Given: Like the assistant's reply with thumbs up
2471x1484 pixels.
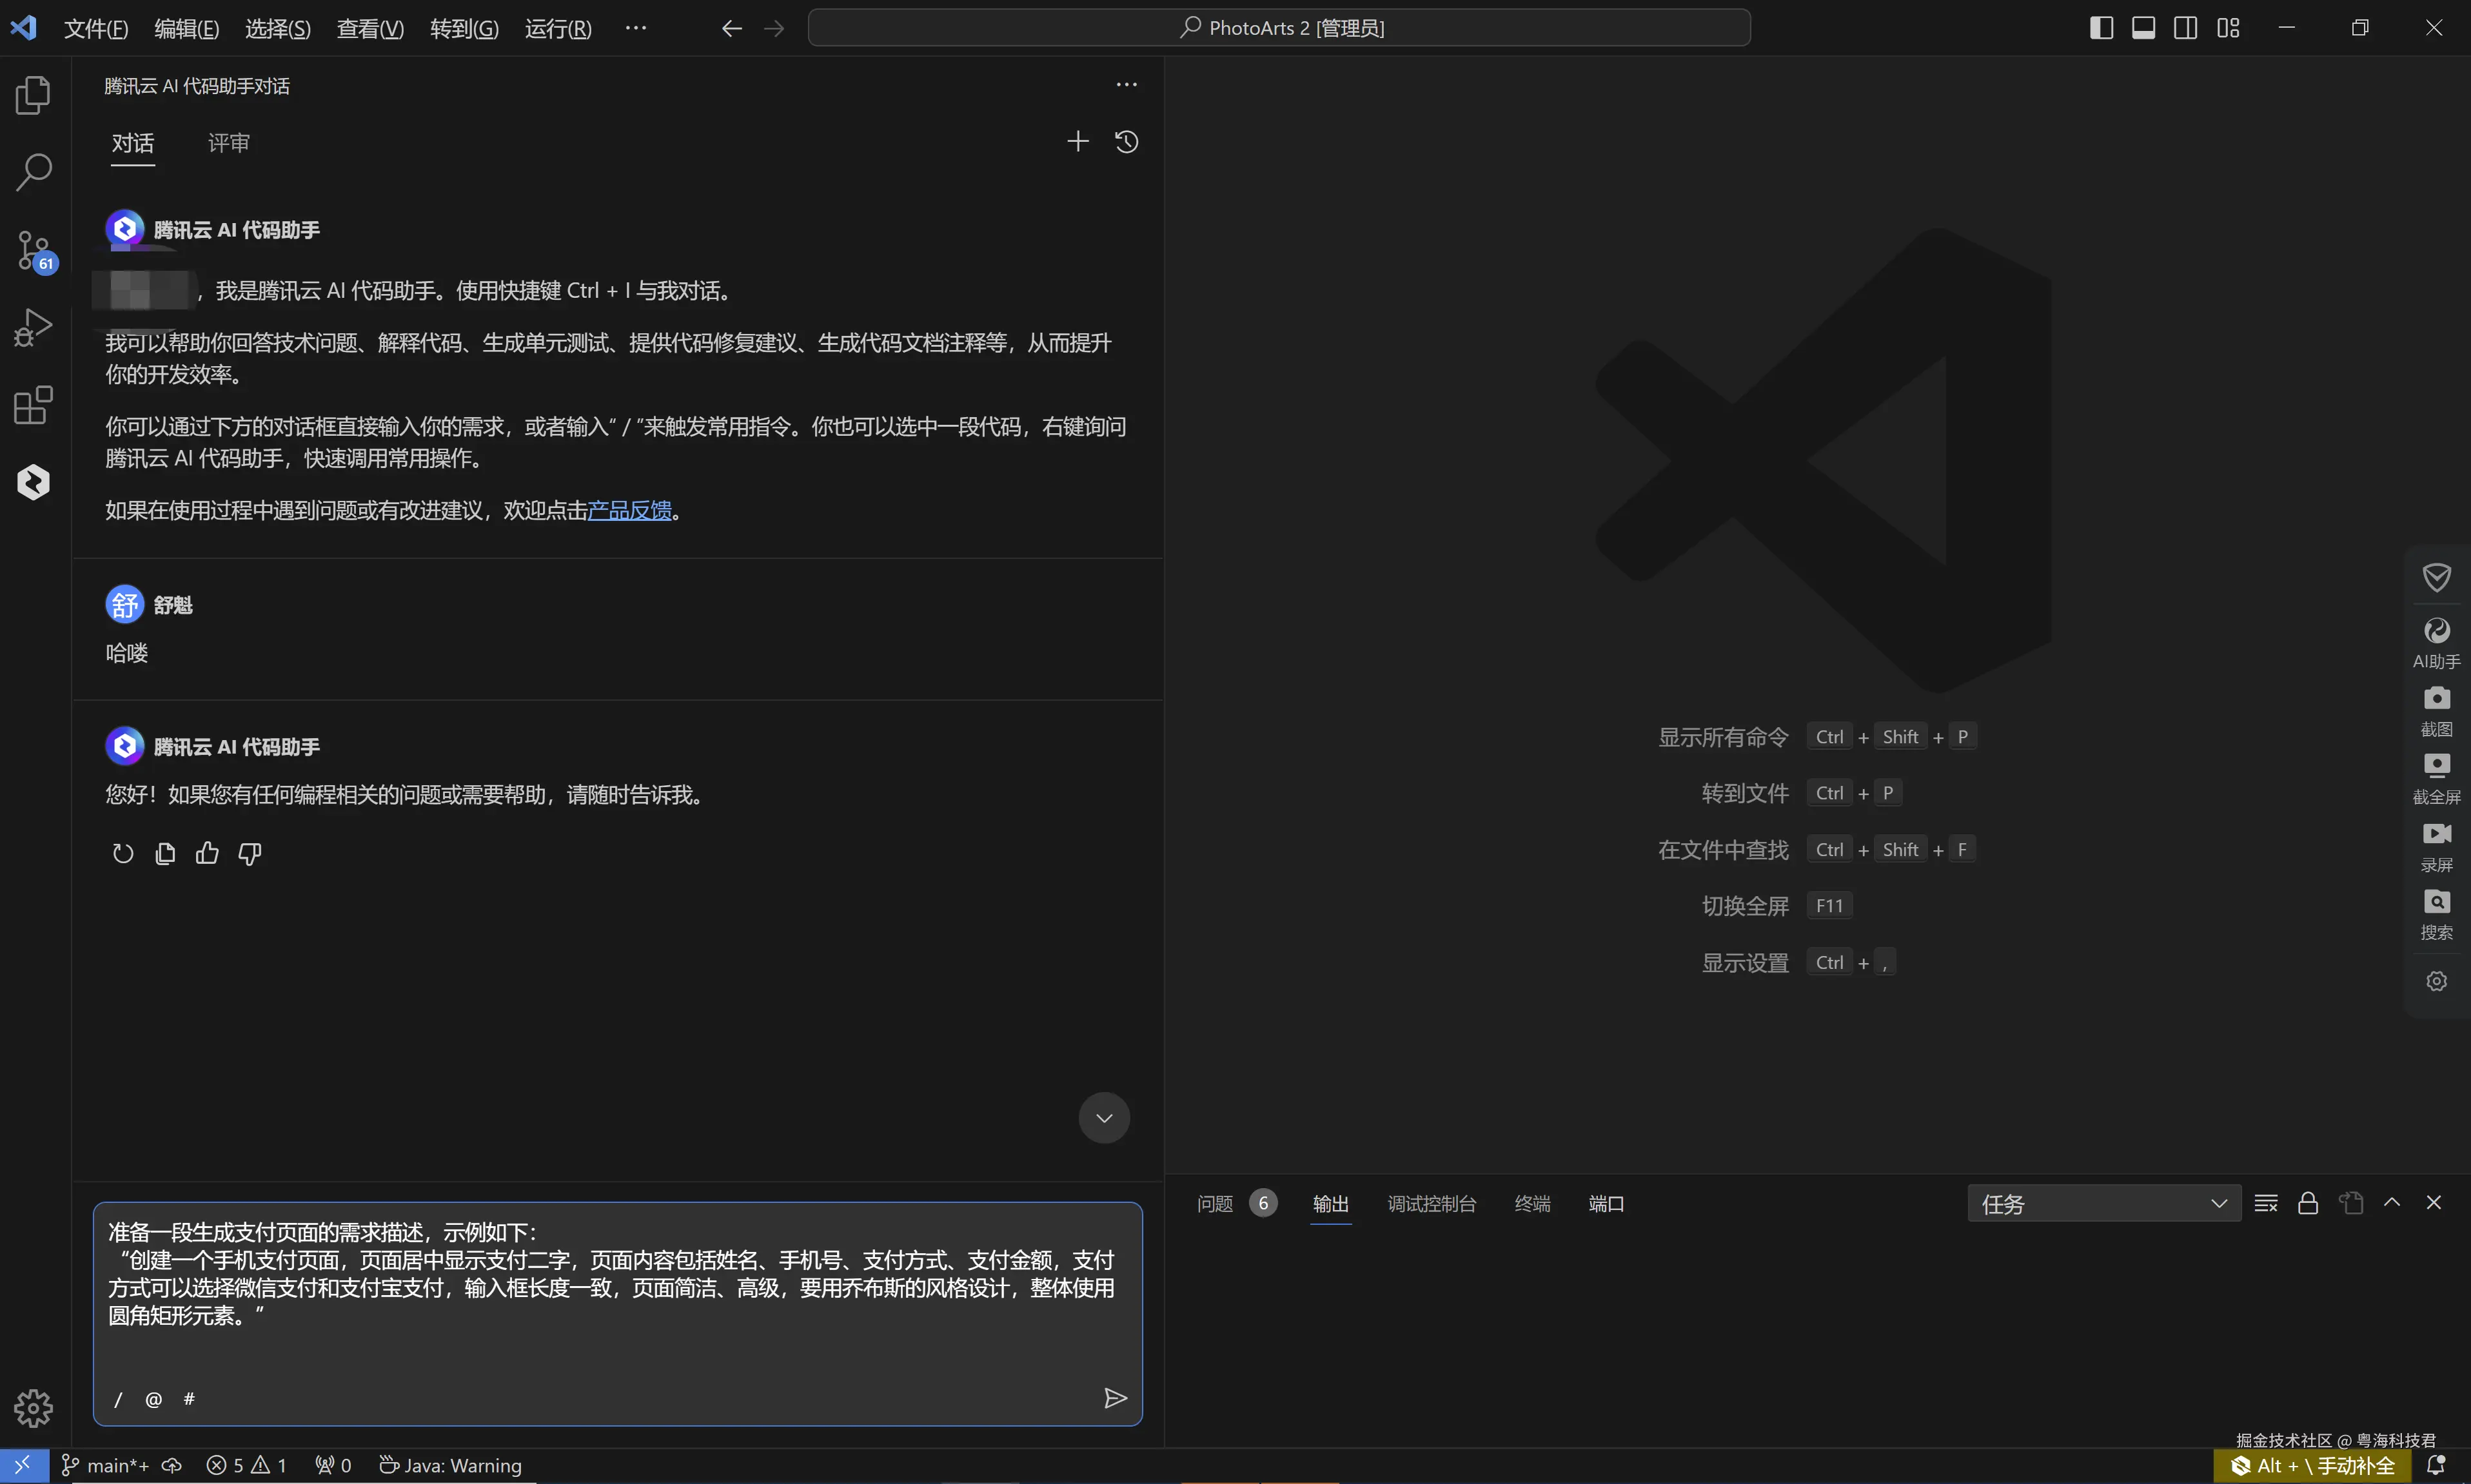Looking at the screenshot, I should pyautogui.click(x=207, y=853).
